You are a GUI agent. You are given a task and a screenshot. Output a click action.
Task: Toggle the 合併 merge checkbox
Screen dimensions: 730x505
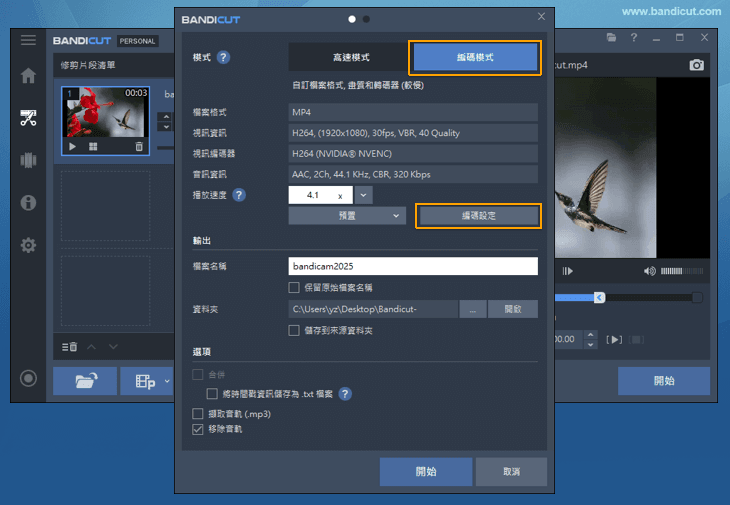point(198,374)
